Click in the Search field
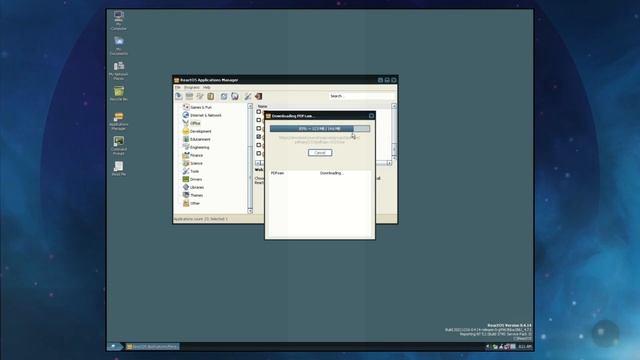Screen dimensions: 640x360 (x=362, y=96)
